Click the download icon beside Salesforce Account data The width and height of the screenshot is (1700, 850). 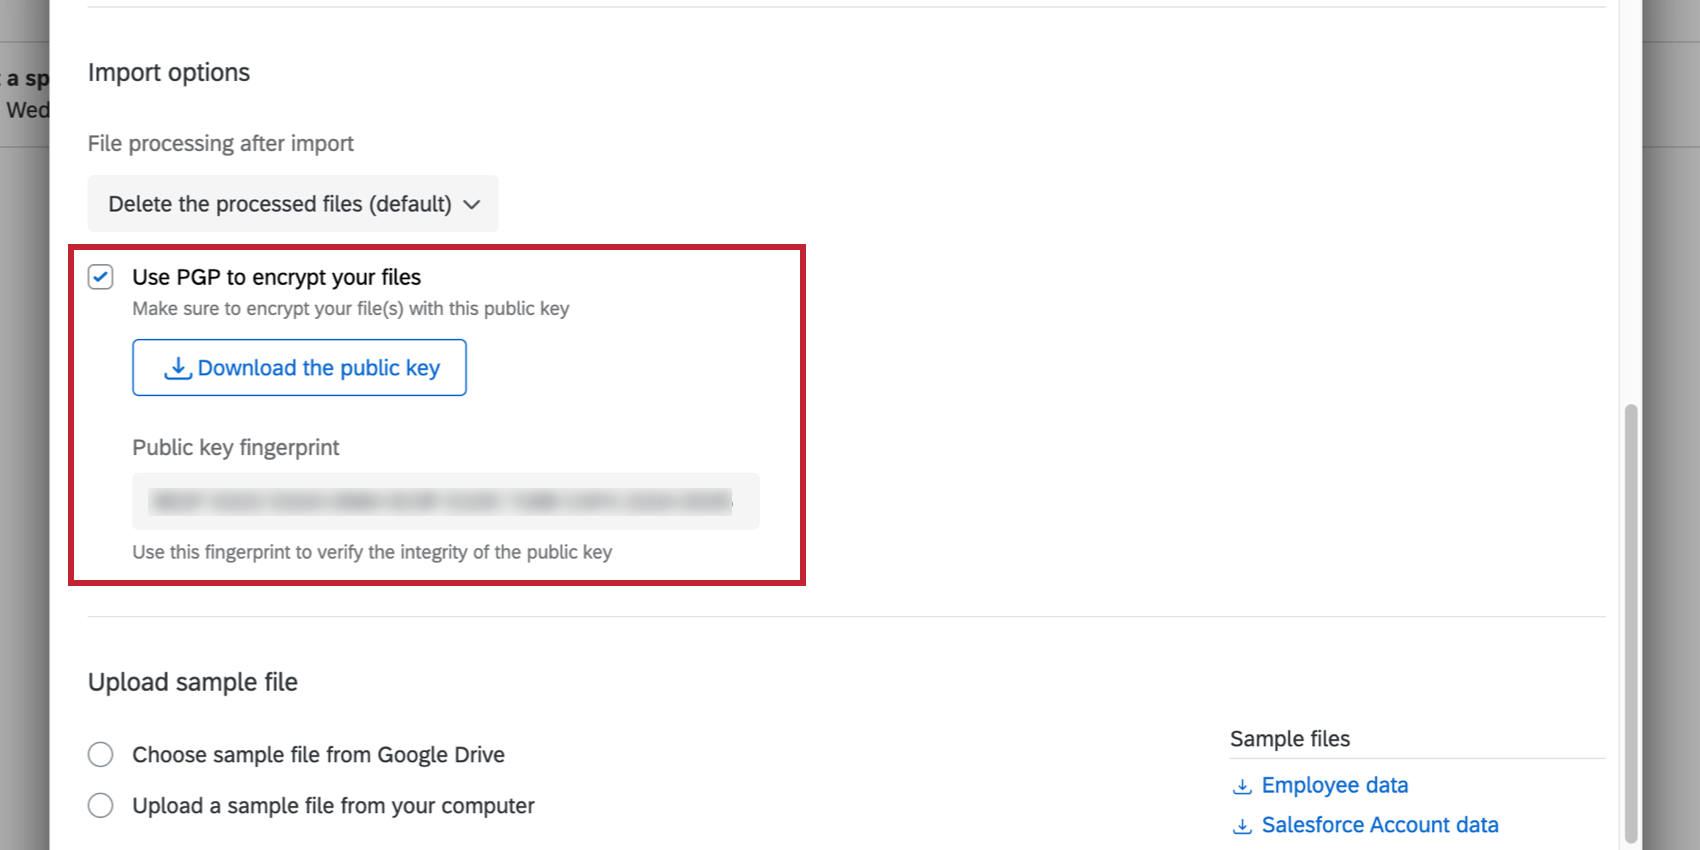(x=1242, y=827)
